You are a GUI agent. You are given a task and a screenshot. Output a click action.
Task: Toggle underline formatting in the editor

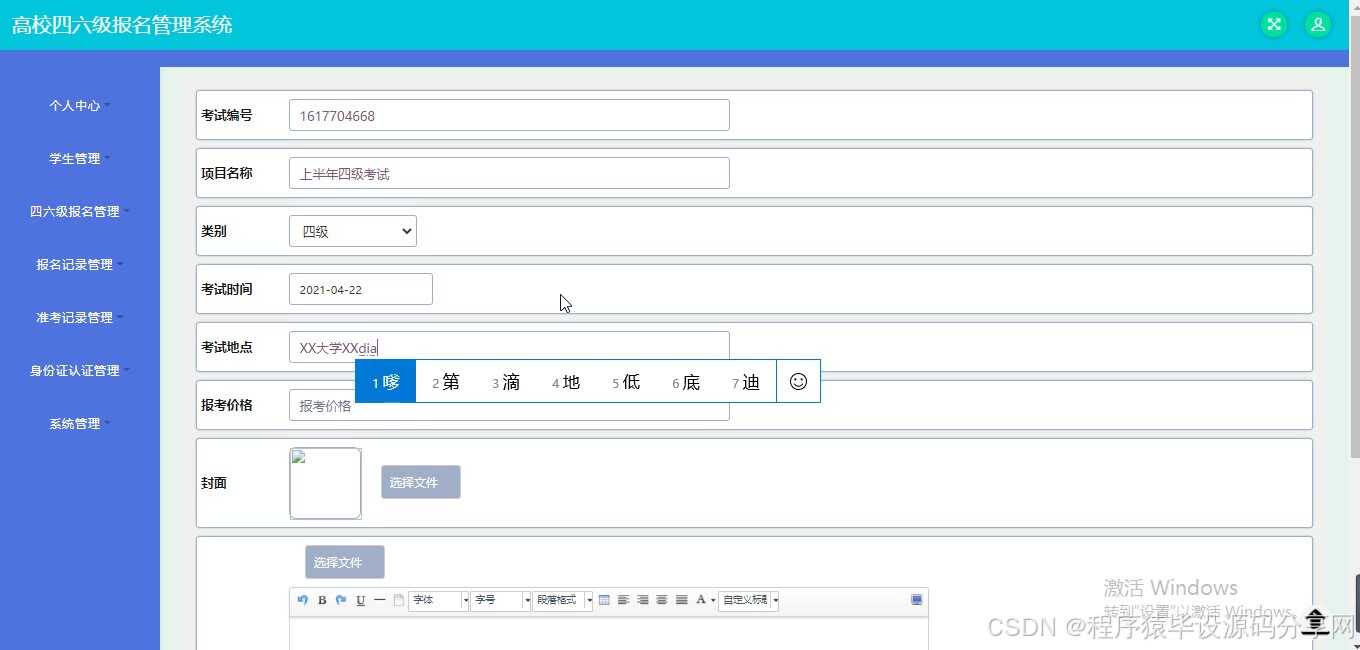click(360, 600)
